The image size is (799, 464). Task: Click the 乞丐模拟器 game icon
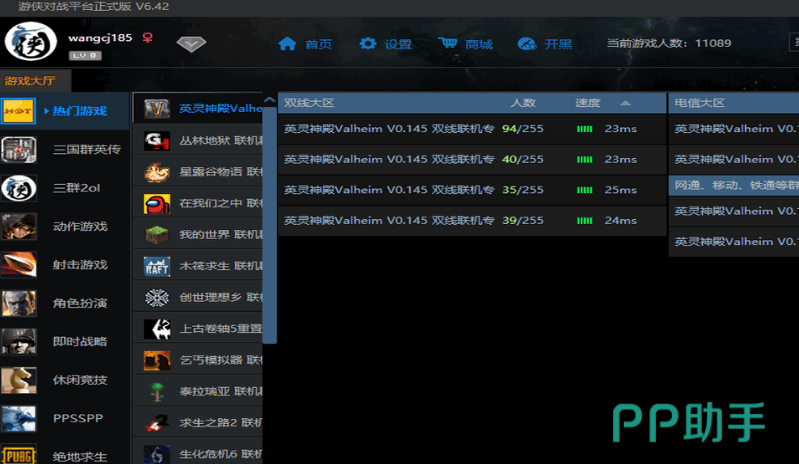click(x=156, y=360)
